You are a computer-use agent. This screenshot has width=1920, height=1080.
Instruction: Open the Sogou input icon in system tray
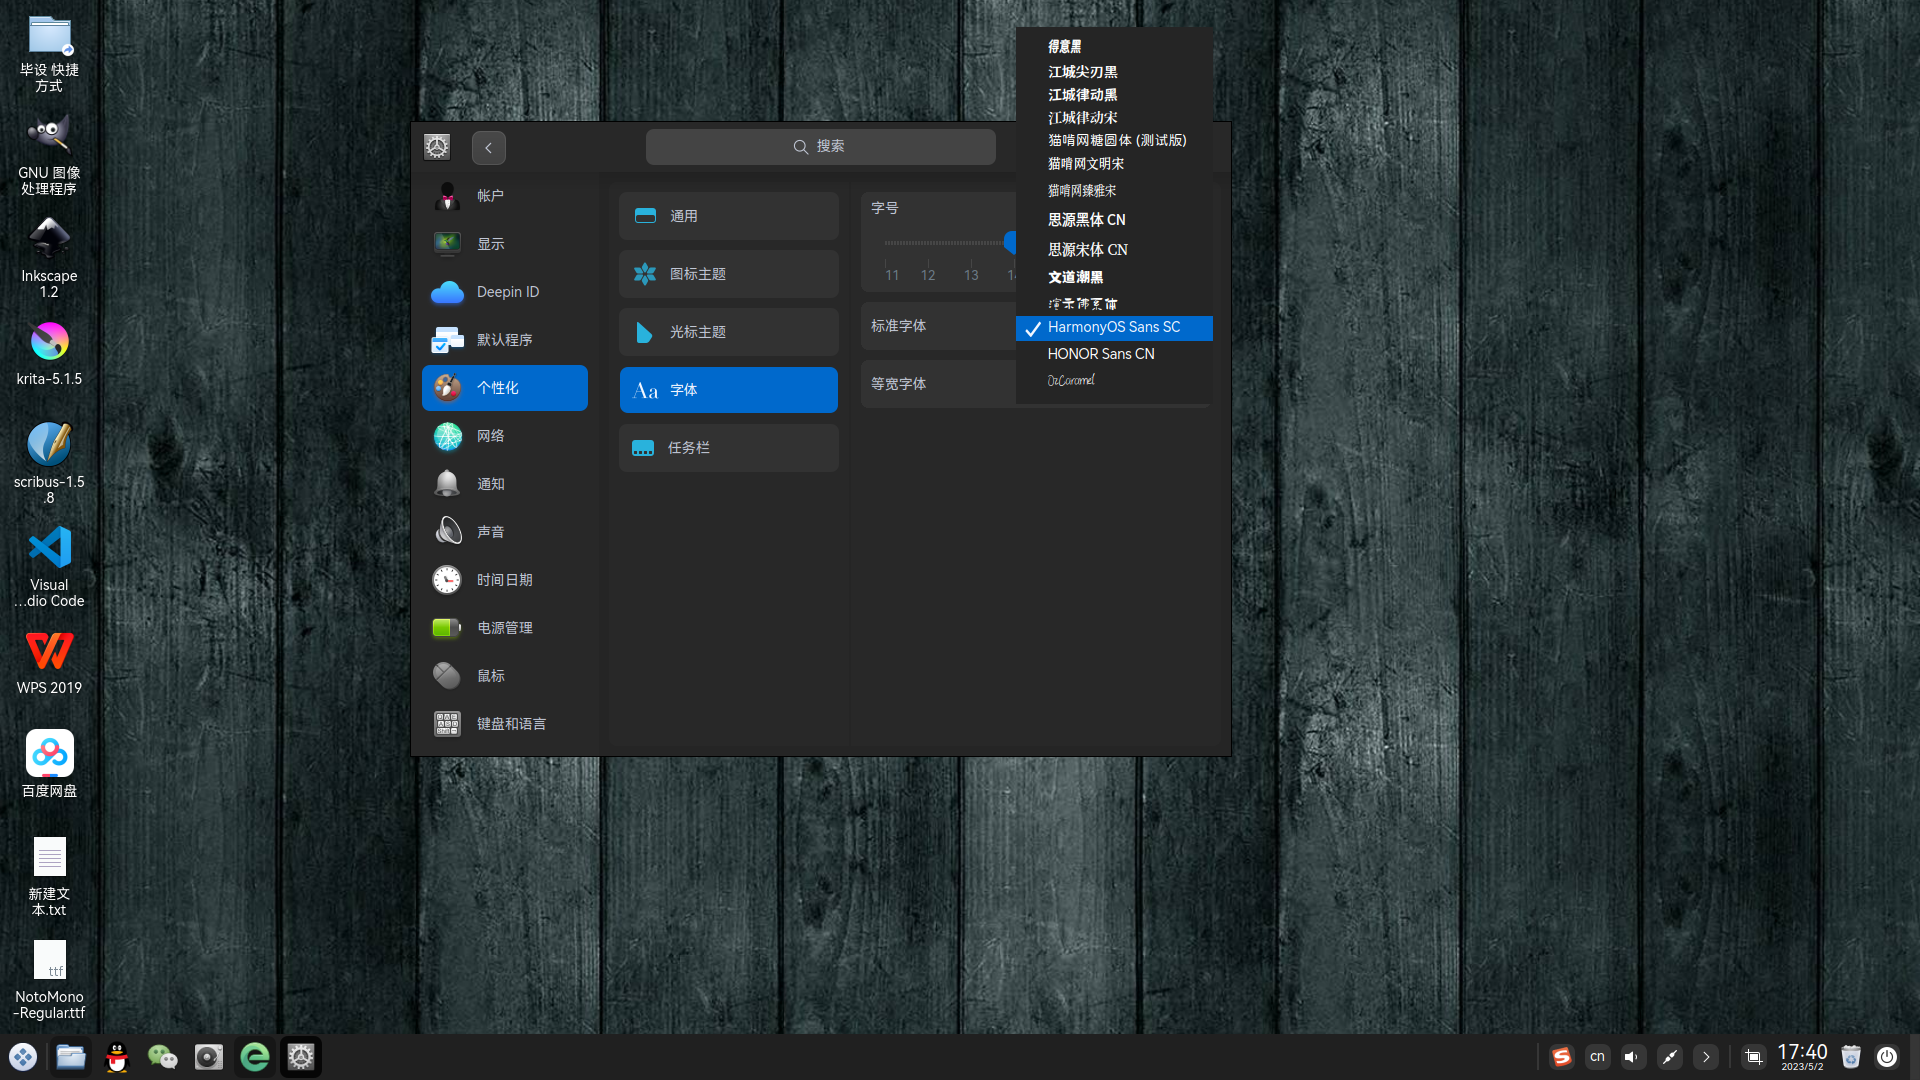point(1561,1056)
